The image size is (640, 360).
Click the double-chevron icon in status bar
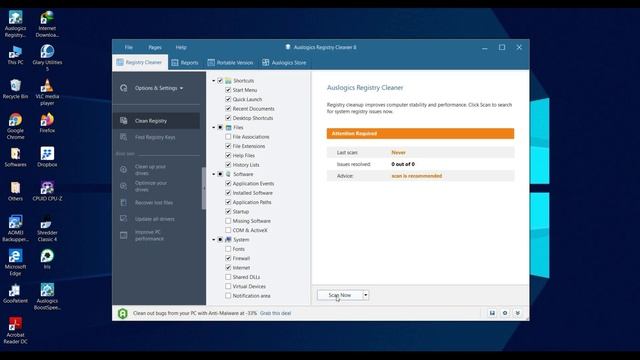coord(518,313)
